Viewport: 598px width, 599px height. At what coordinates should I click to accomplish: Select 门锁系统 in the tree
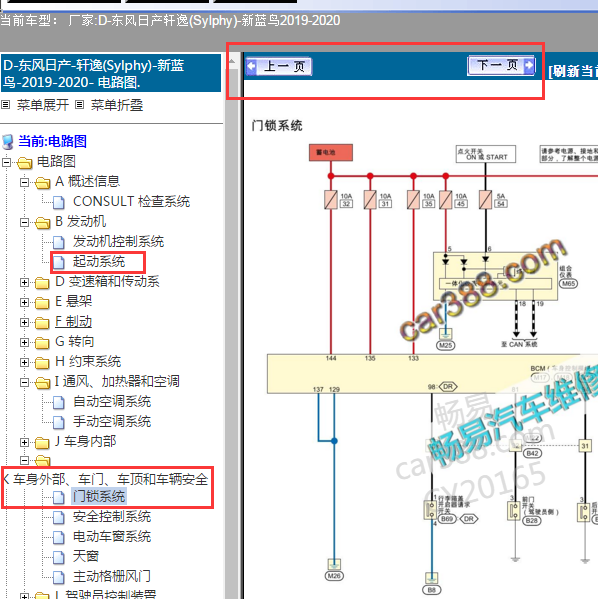pyautogui.click(x=99, y=496)
